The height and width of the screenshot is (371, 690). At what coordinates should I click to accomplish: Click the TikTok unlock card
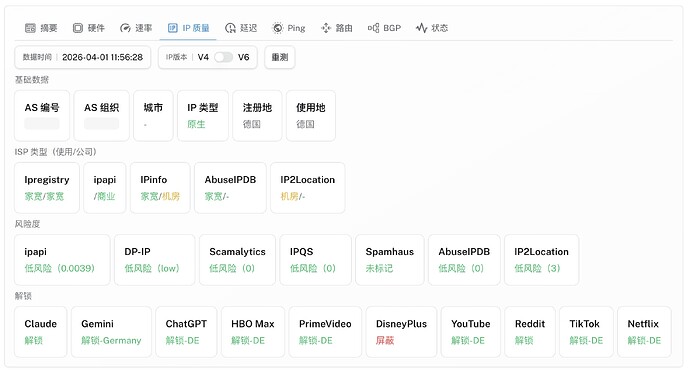(586, 332)
